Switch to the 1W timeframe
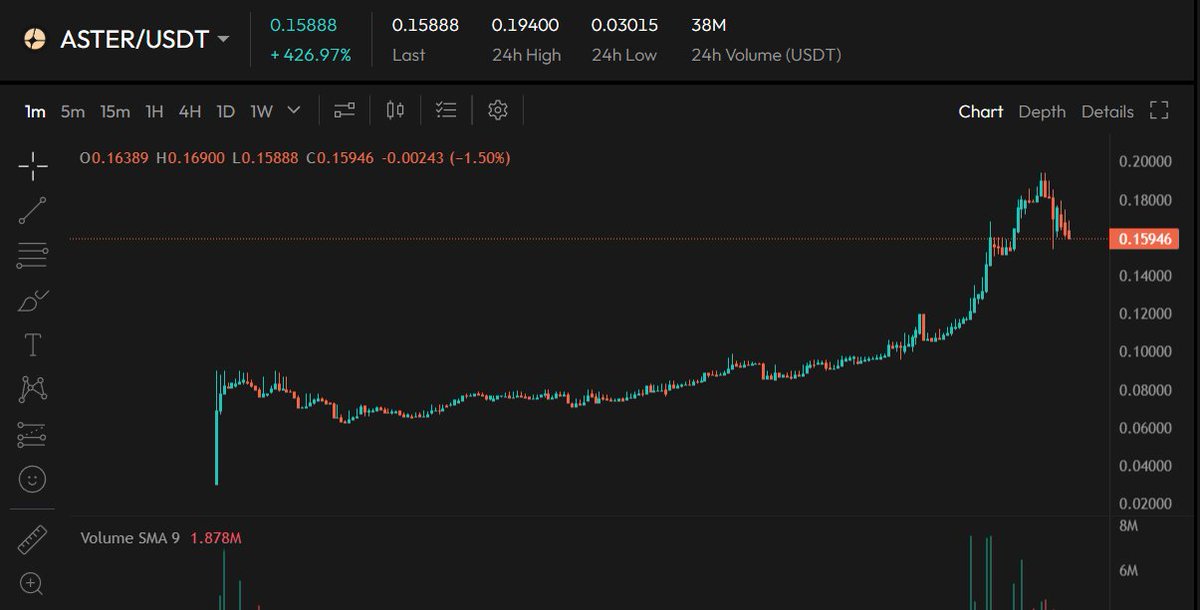1200x610 pixels. tap(261, 111)
